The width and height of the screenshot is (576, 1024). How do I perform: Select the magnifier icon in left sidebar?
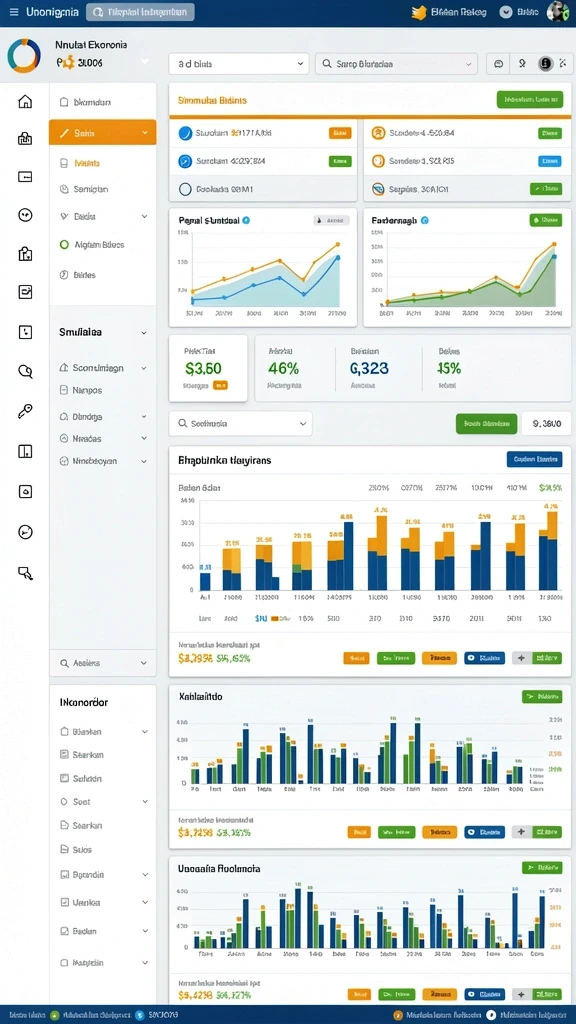pyautogui.click(x=25, y=372)
